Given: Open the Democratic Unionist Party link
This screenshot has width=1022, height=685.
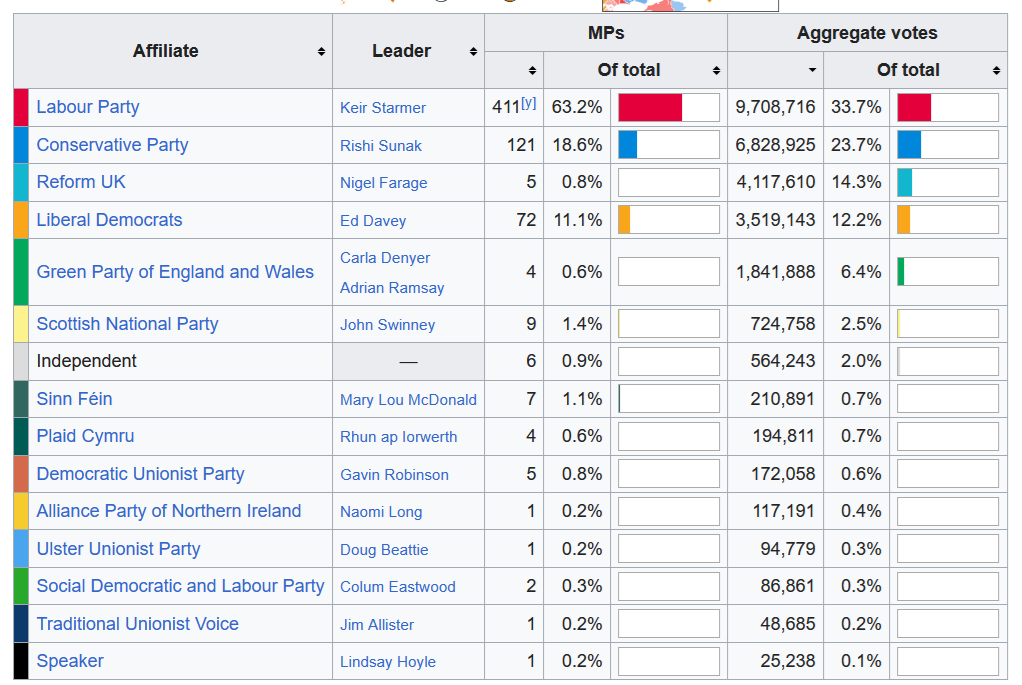Looking at the screenshot, I should click(x=140, y=474).
